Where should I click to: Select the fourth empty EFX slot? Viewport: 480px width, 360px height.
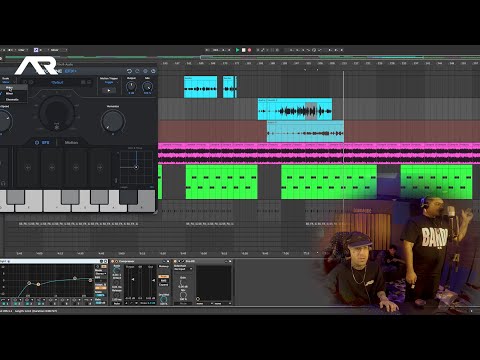pos(100,168)
